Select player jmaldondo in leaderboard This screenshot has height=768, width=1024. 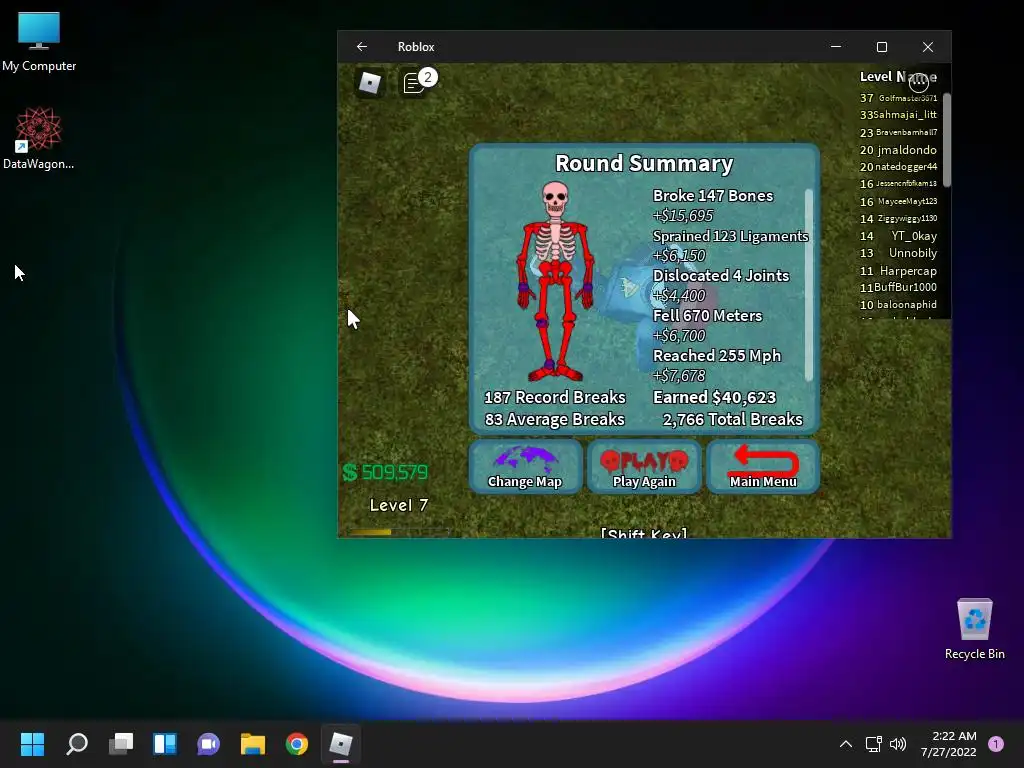tap(899, 150)
